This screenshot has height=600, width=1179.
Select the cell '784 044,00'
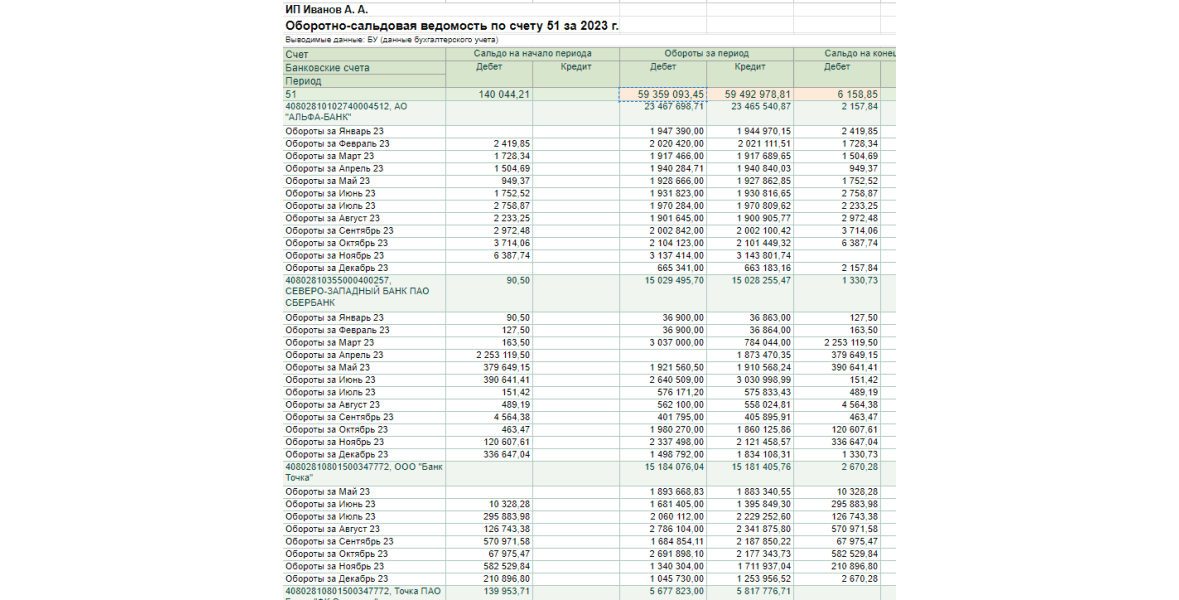coord(750,343)
